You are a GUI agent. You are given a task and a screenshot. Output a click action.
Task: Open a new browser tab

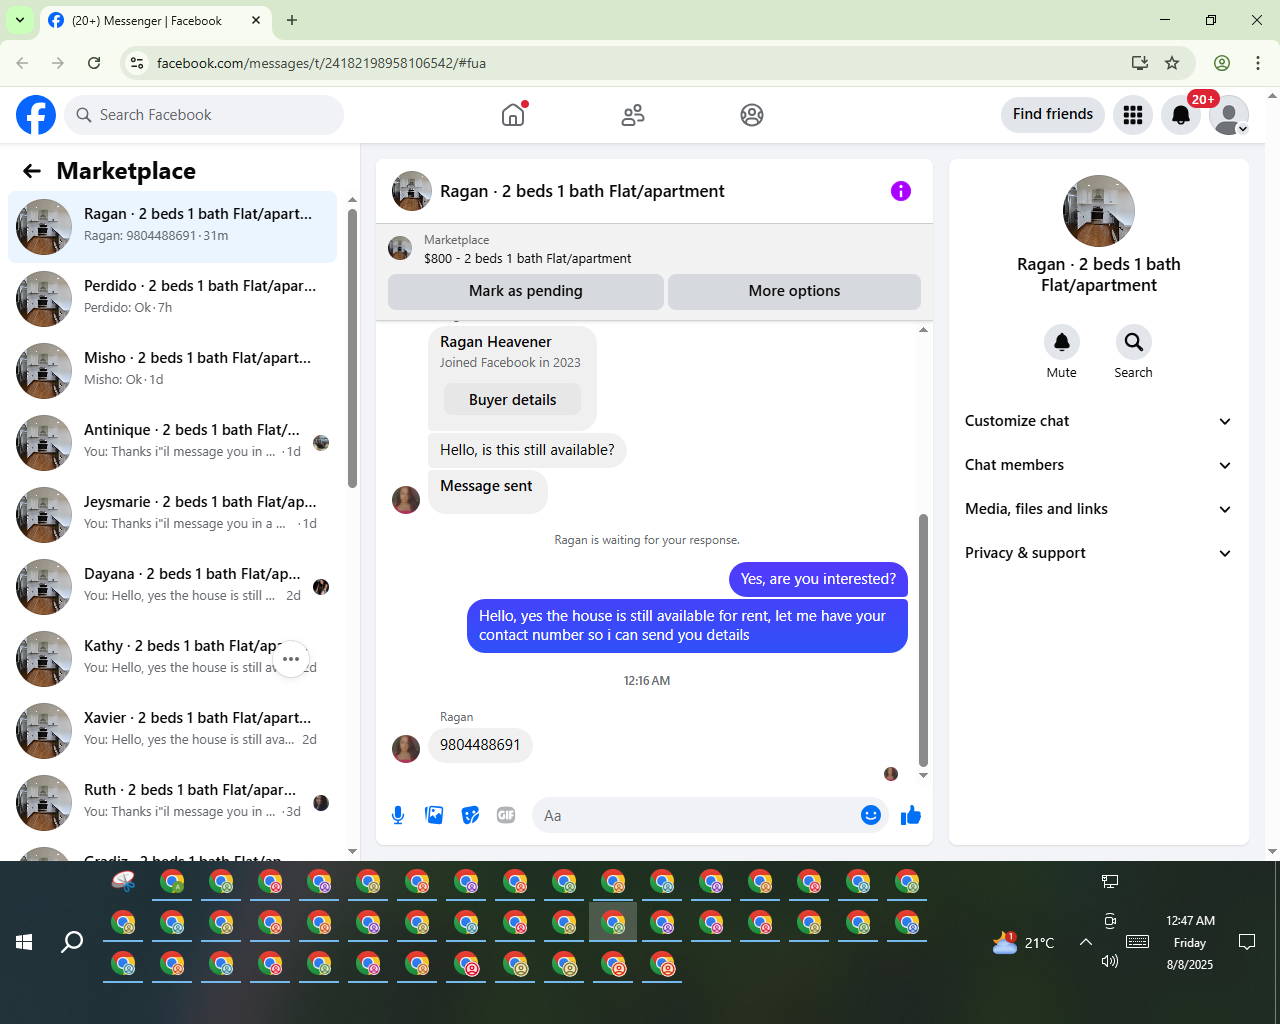[292, 20]
